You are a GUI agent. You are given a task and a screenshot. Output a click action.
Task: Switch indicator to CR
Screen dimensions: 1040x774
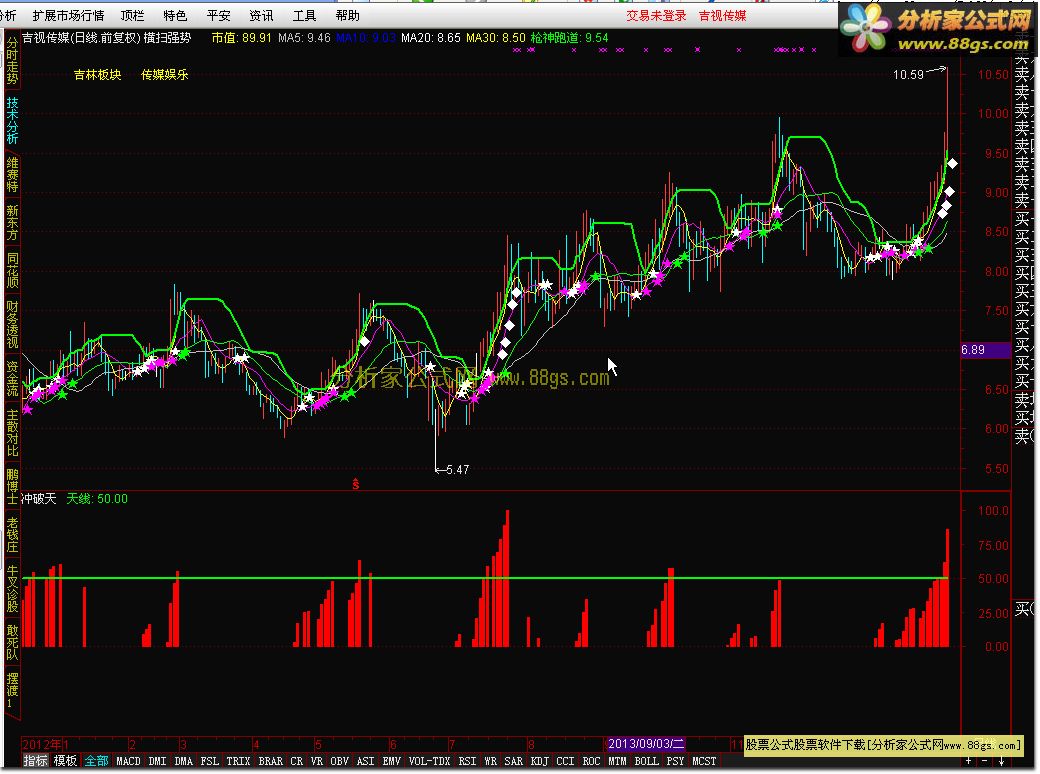pos(296,761)
